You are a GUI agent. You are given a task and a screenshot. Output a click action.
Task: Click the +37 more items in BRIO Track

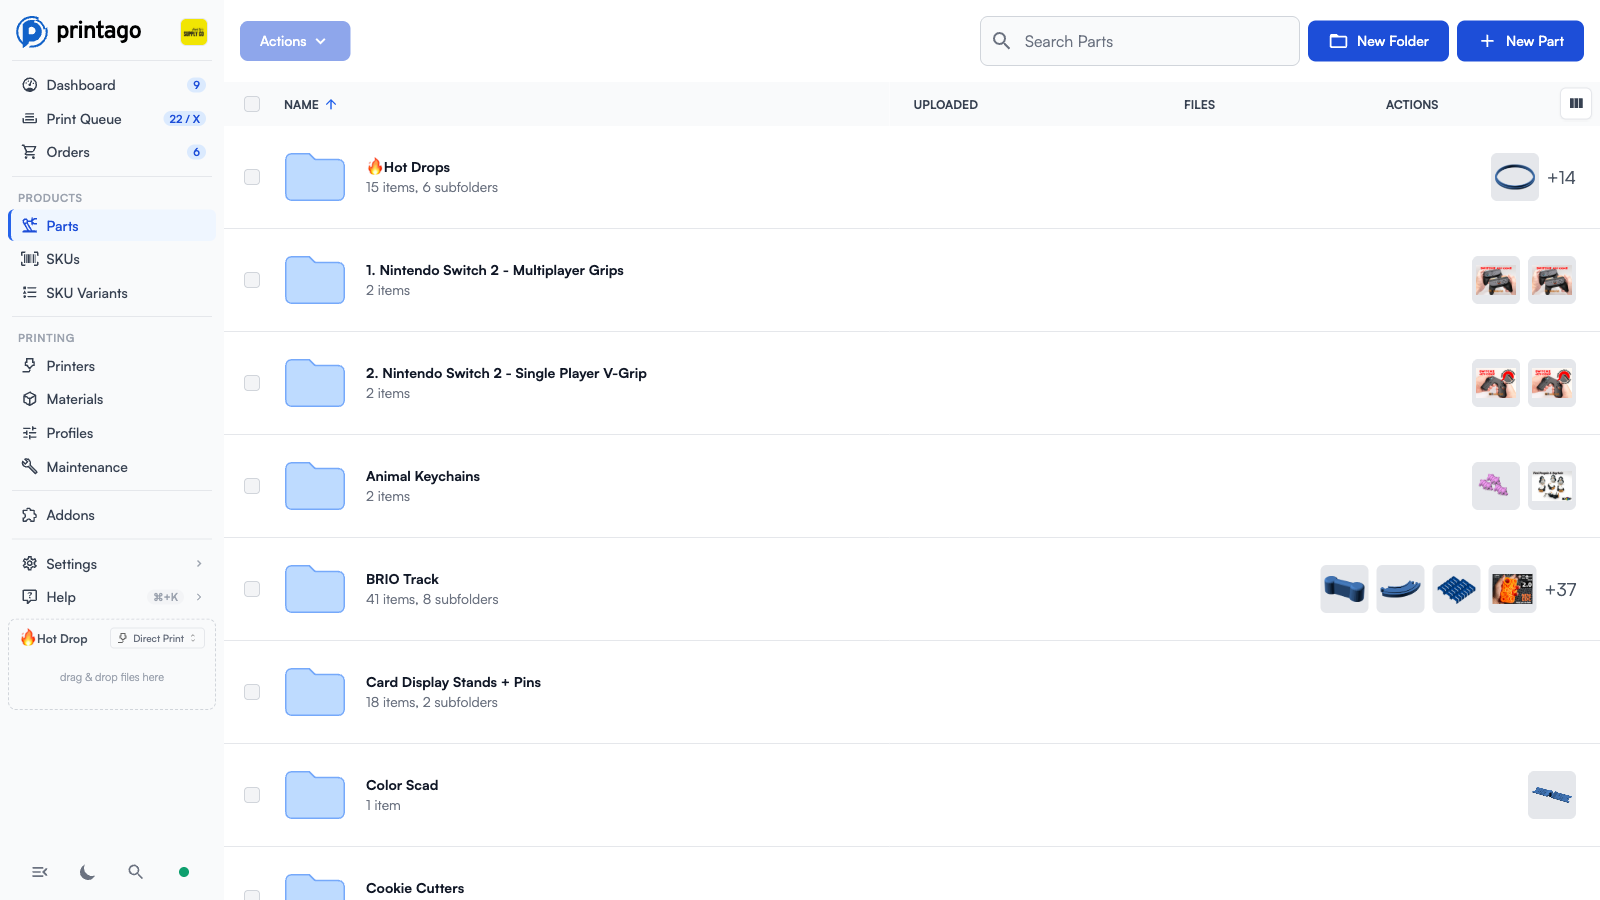tap(1560, 589)
